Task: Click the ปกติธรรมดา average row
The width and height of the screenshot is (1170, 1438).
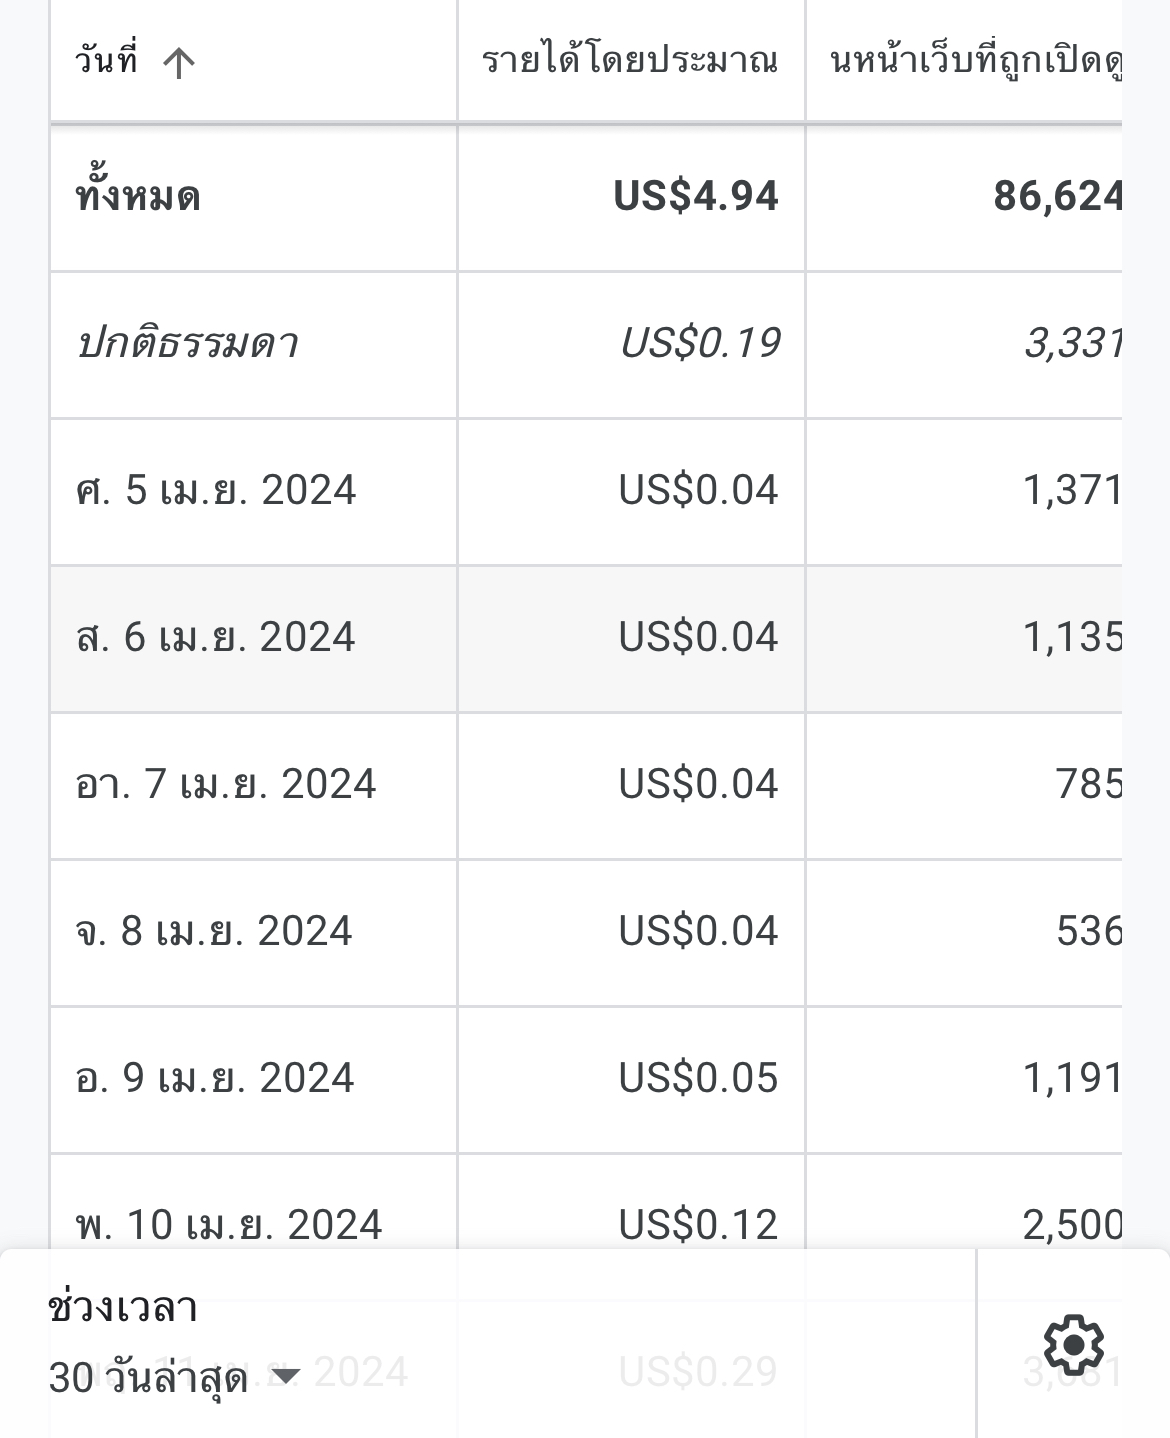Action: coord(586,345)
